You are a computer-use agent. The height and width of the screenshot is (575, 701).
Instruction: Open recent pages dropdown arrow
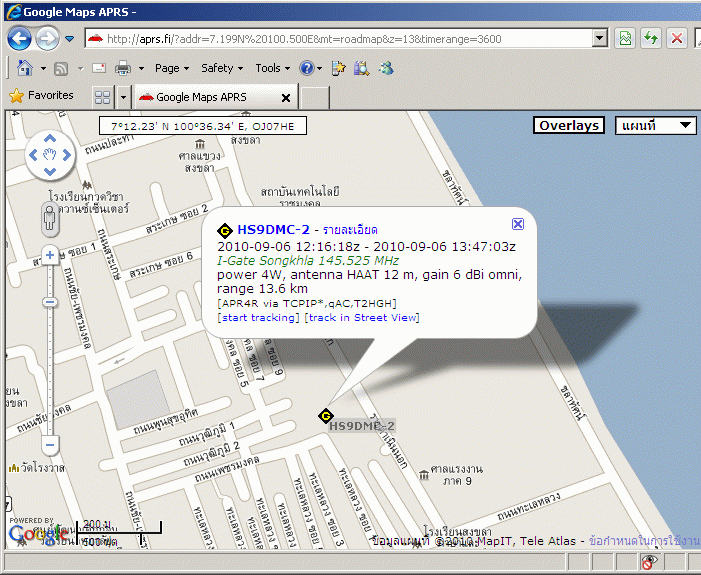coord(69,39)
